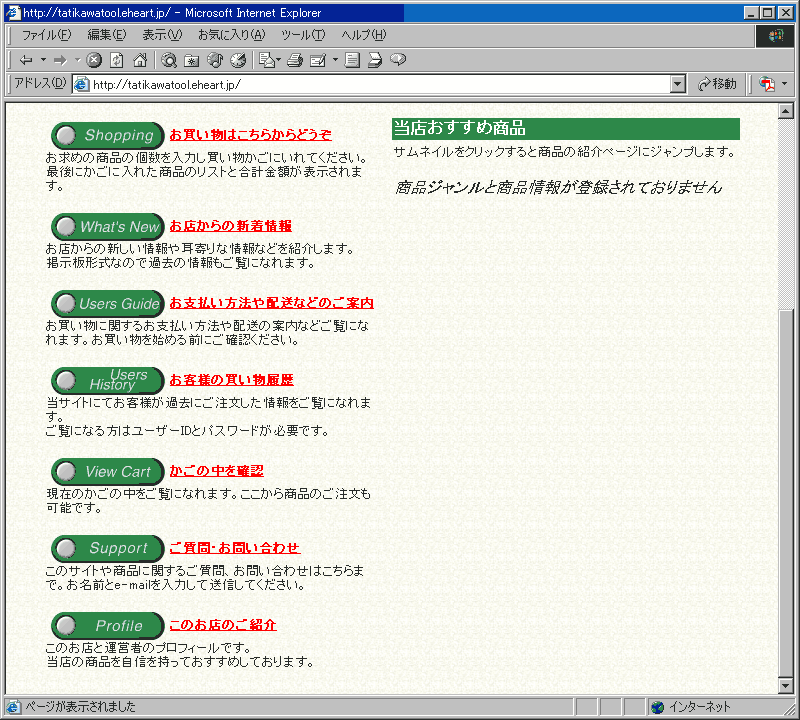Viewport: 800px width, 720px height.
Task: Open the 表示(V) menu
Action: tap(162, 35)
